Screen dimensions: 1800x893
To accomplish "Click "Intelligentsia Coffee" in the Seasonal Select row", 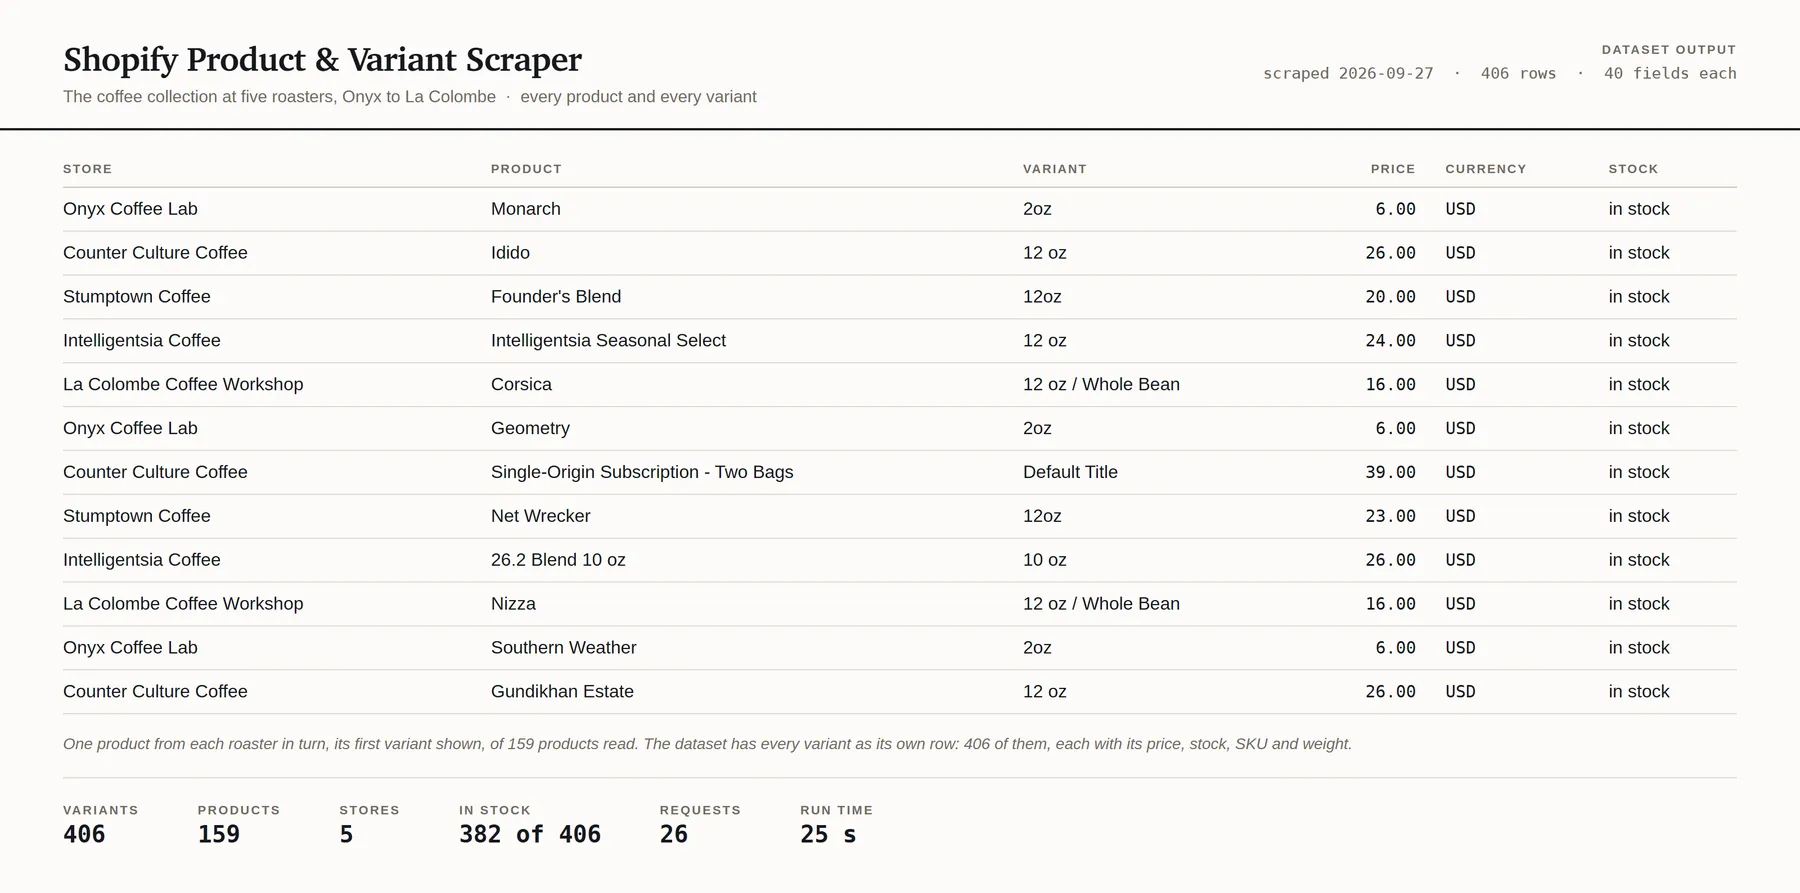I will 142,341.
